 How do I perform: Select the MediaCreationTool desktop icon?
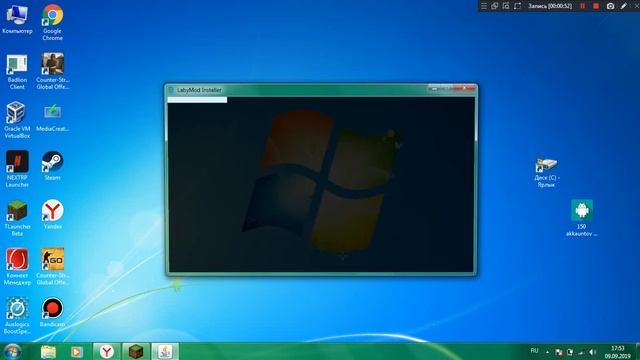52,118
